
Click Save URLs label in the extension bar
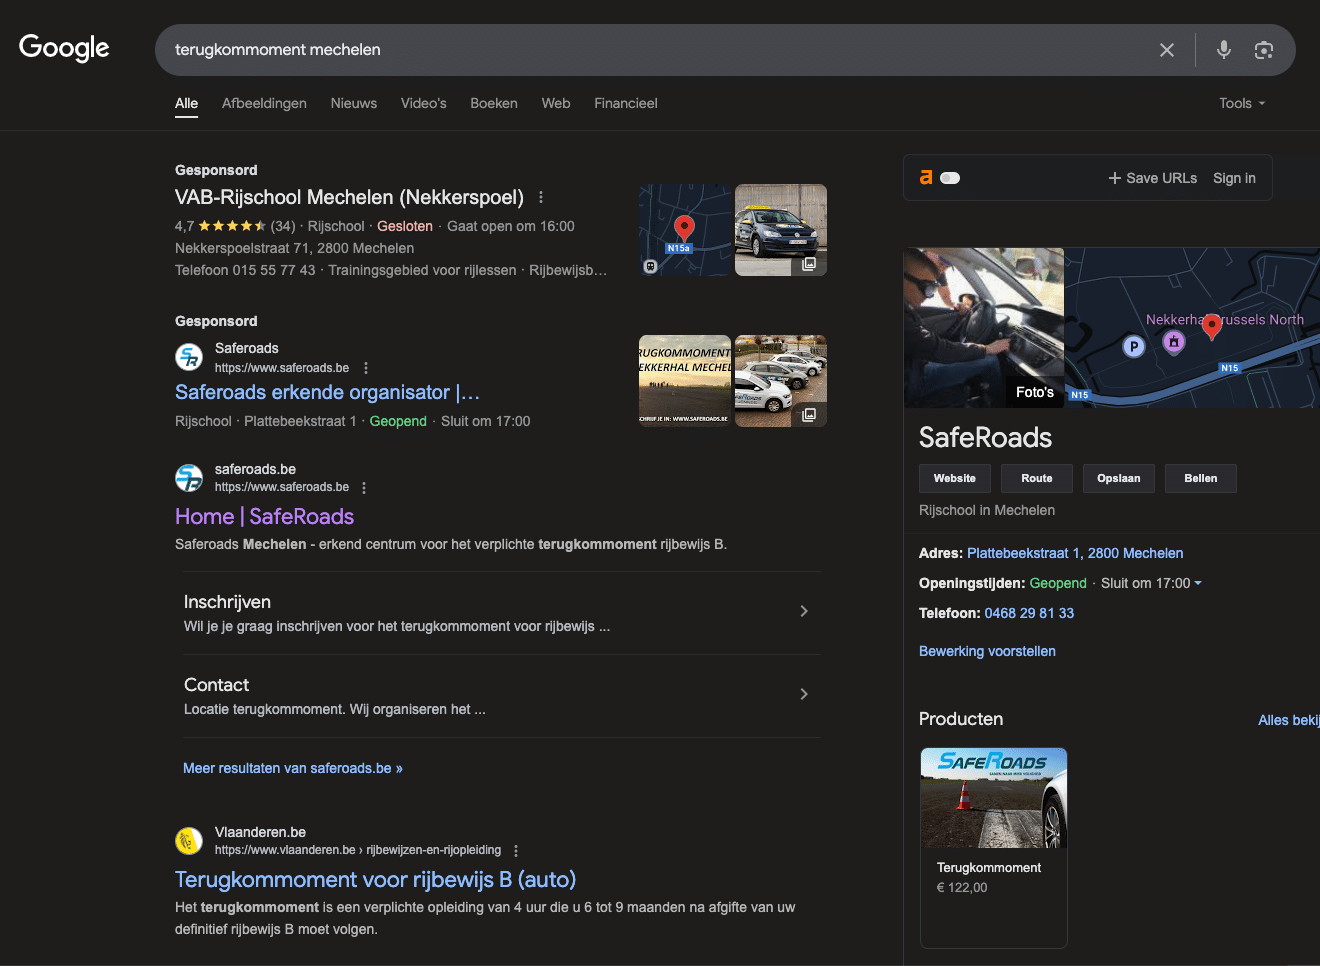tap(1162, 178)
